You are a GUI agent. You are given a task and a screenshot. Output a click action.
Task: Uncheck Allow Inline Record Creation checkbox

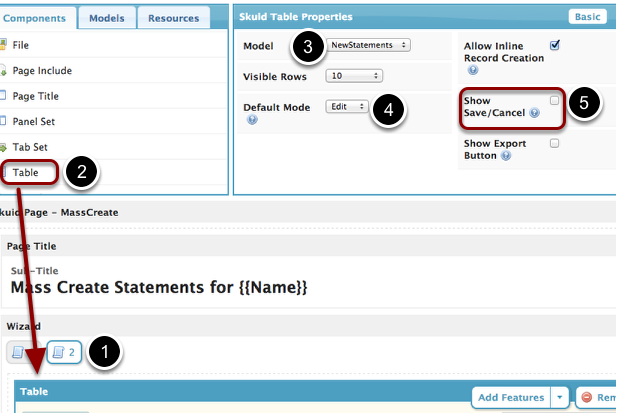[x=555, y=45]
